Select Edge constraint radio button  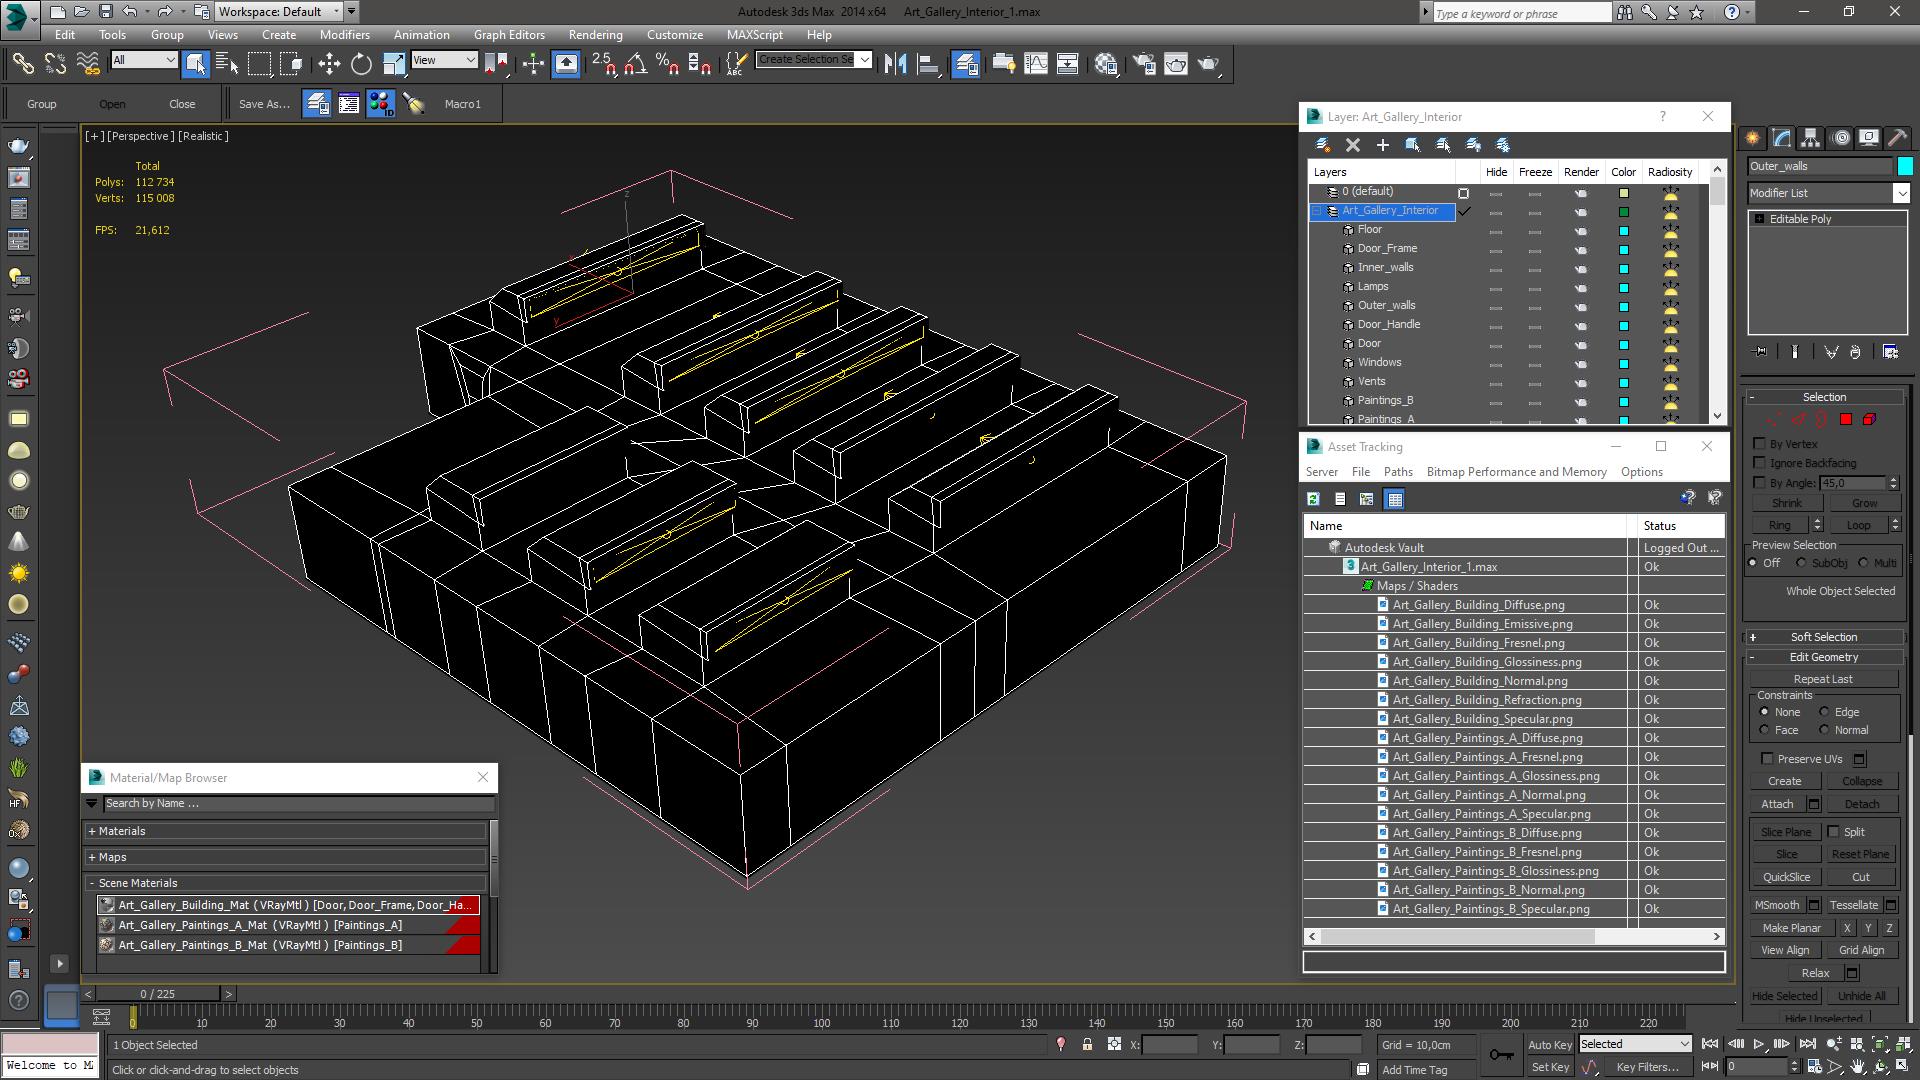click(x=1824, y=712)
